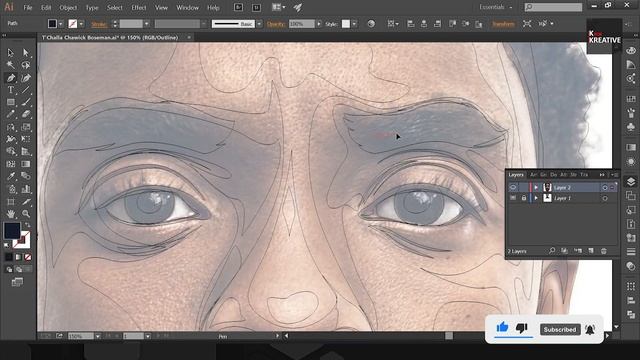640x360 pixels.
Task: Click the Transform link in control bar
Action: click(x=503, y=24)
